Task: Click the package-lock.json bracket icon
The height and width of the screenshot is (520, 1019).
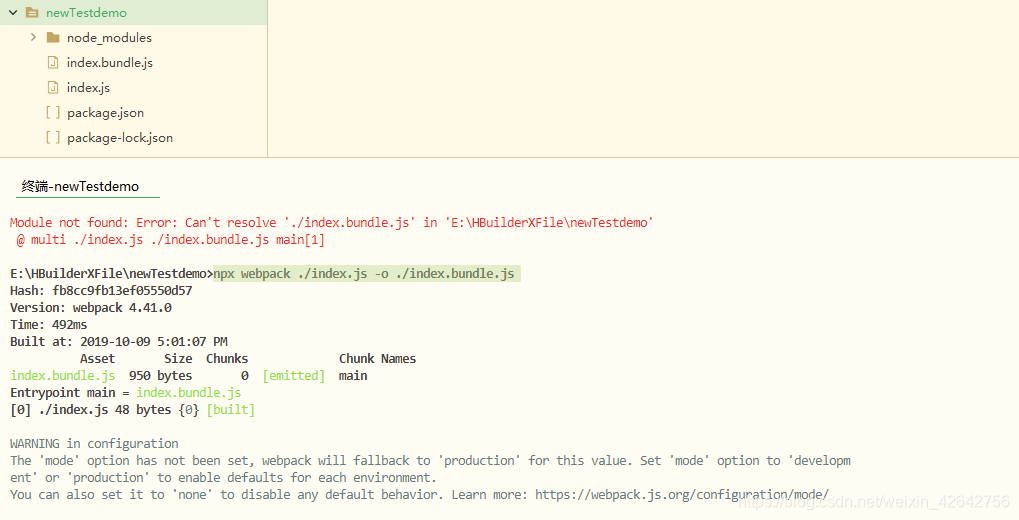Action: 53,137
